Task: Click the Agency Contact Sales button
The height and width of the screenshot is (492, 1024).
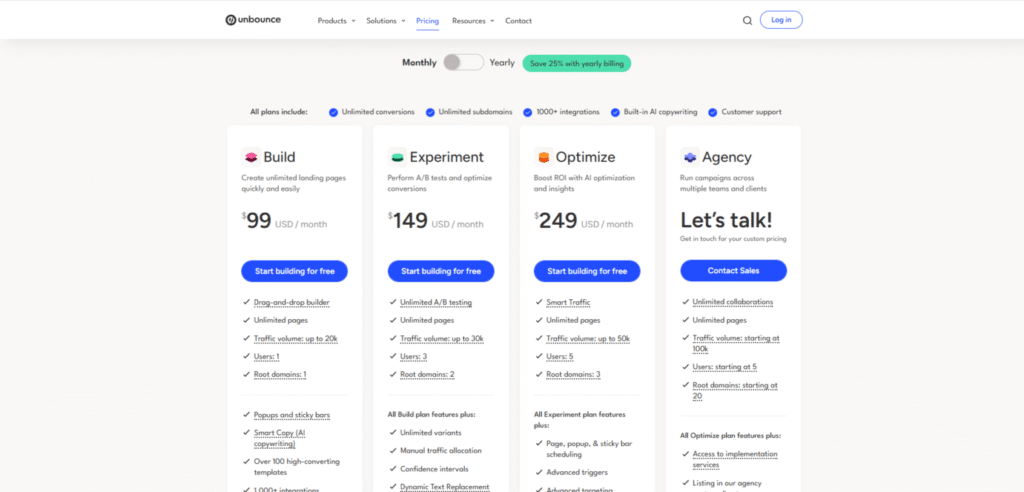Action: coord(733,271)
